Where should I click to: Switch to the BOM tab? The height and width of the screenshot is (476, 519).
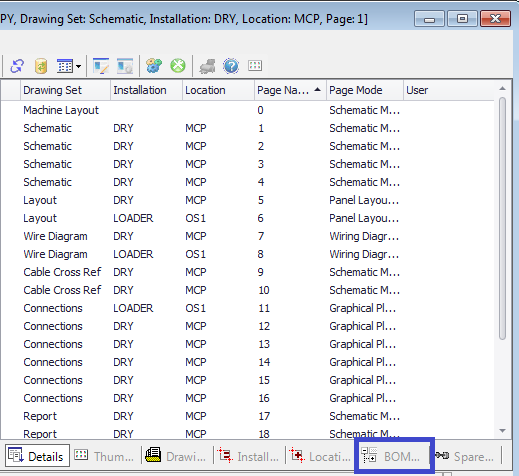[x=392, y=456]
